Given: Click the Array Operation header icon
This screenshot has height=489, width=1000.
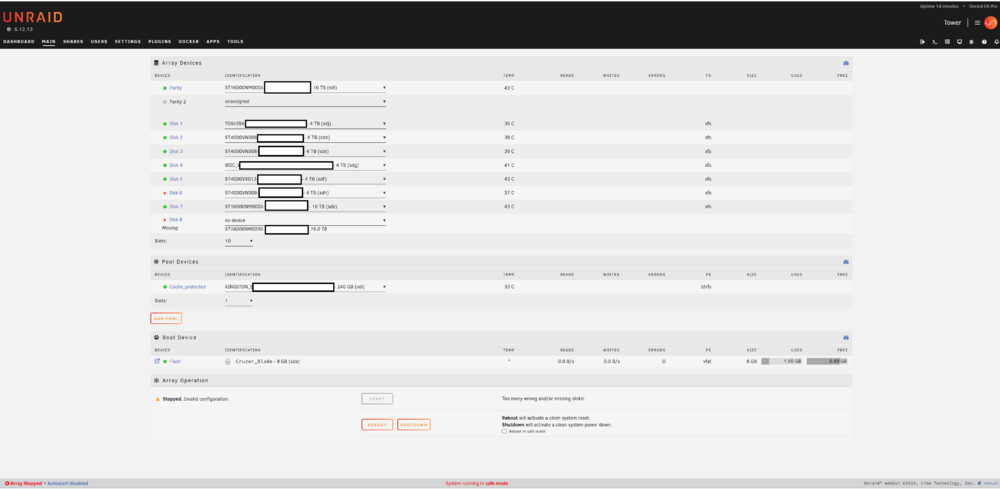Looking at the screenshot, I should point(156,380).
